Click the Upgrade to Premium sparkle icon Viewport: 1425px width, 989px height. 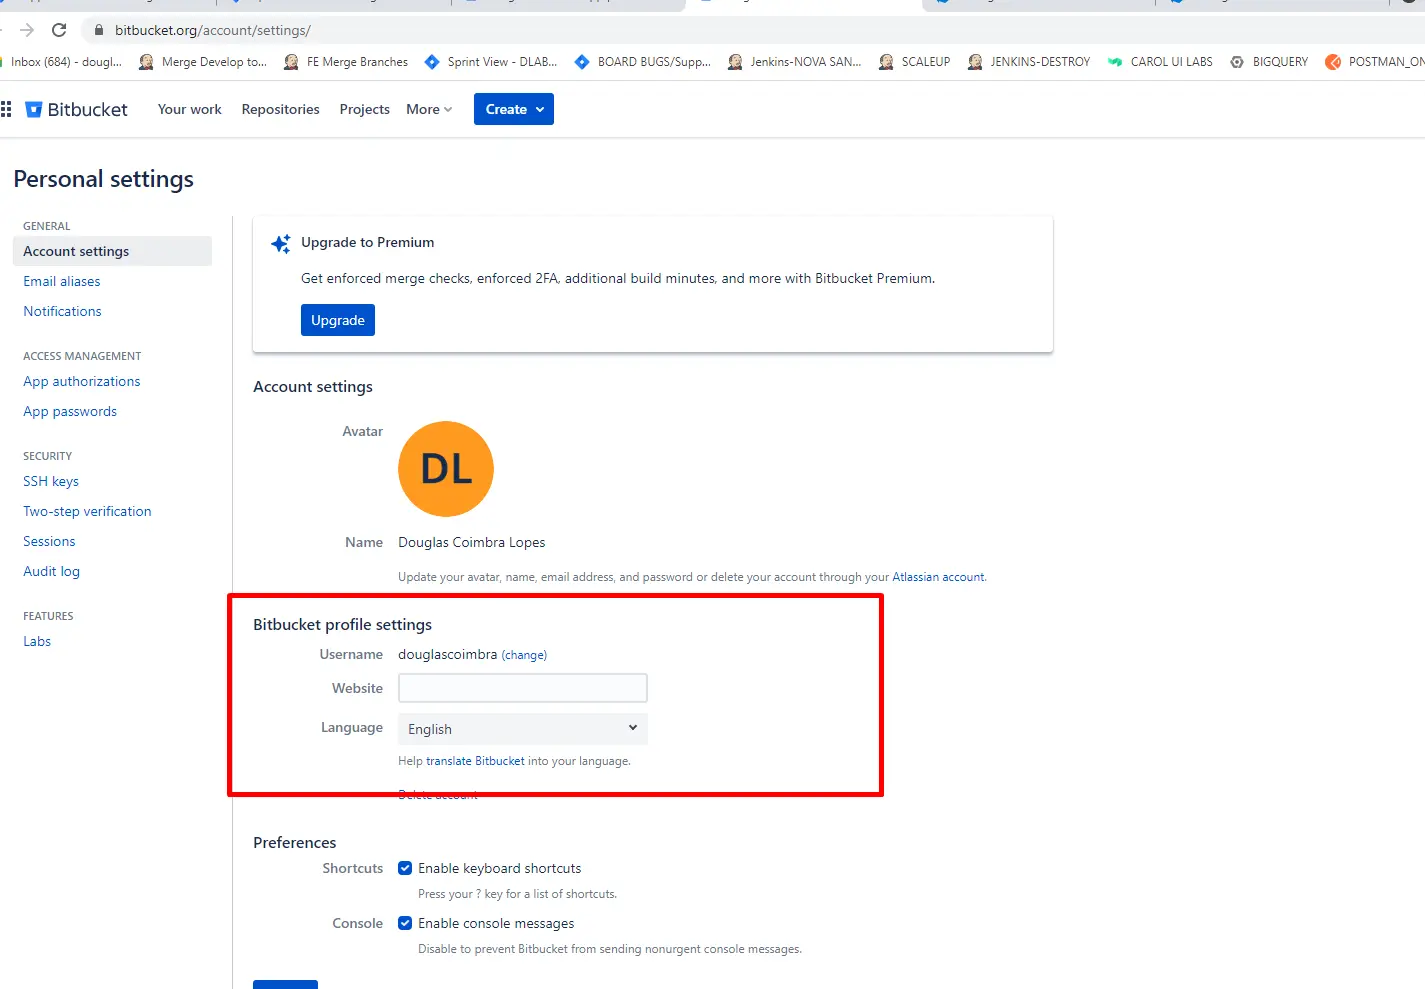click(281, 243)
